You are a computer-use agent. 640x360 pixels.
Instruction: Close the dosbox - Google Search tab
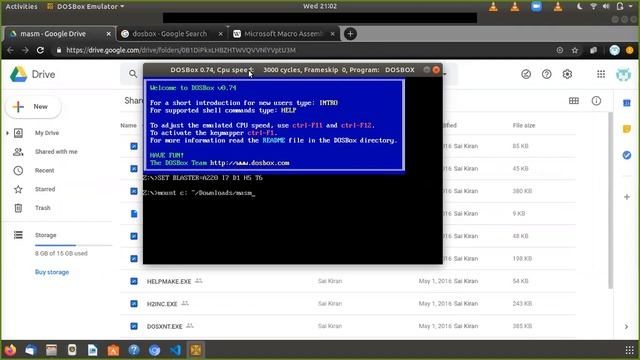tap(220, 34)
